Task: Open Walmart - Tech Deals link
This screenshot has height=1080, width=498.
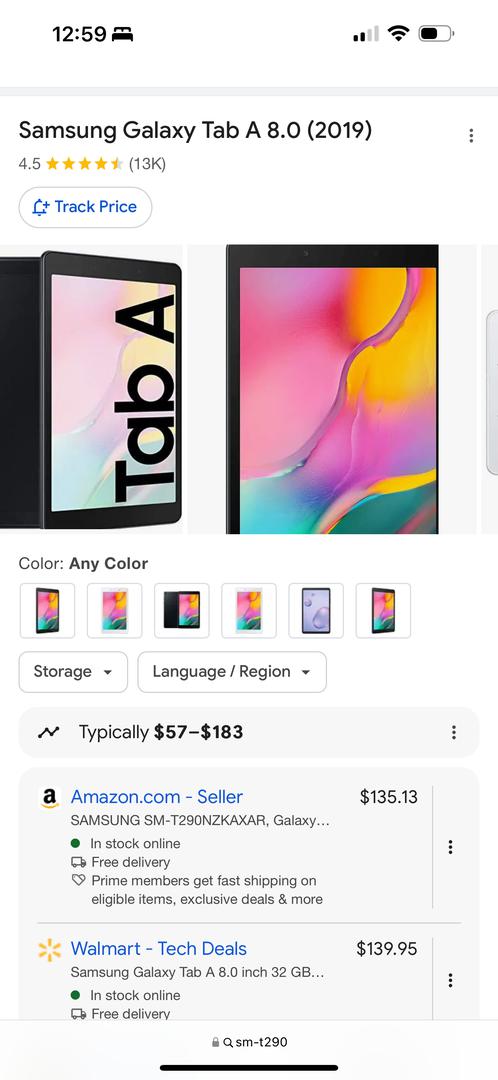Action: [x=158, y=949]
